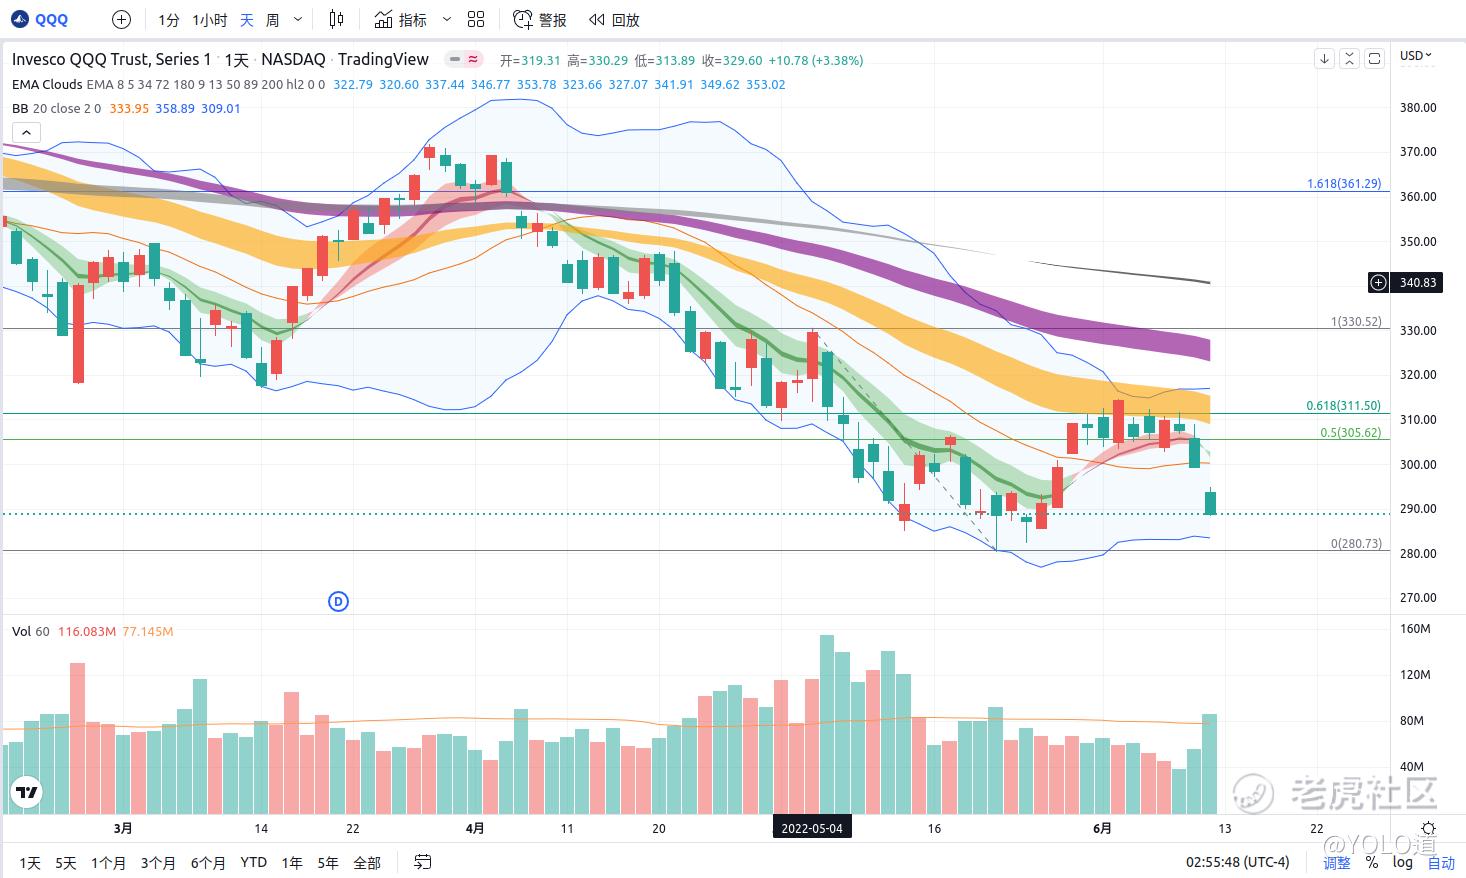Toggle the % percent scale
Image resolution: width=1466 pixels, height=878 pixels.
1372,862
